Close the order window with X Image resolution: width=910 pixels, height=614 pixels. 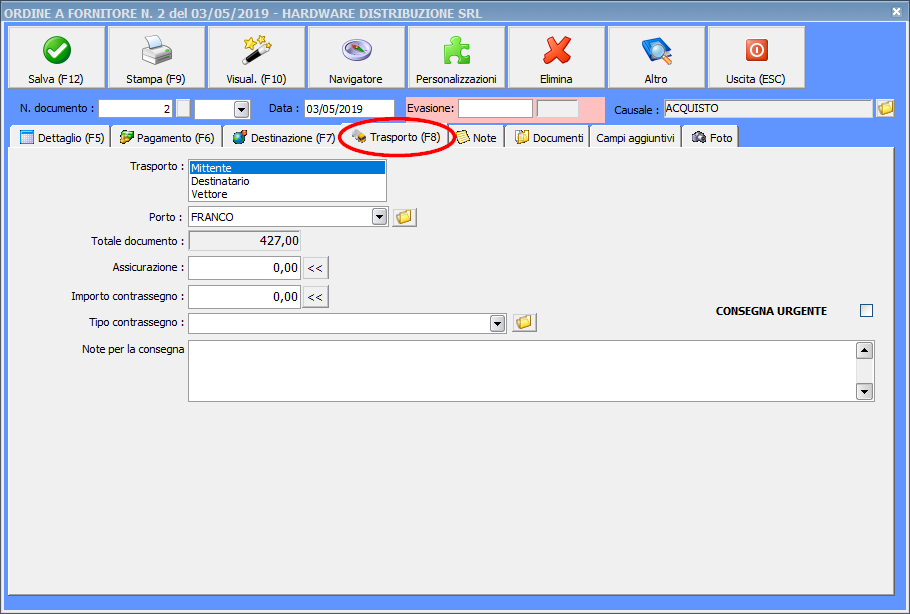[x=896, y=11]
